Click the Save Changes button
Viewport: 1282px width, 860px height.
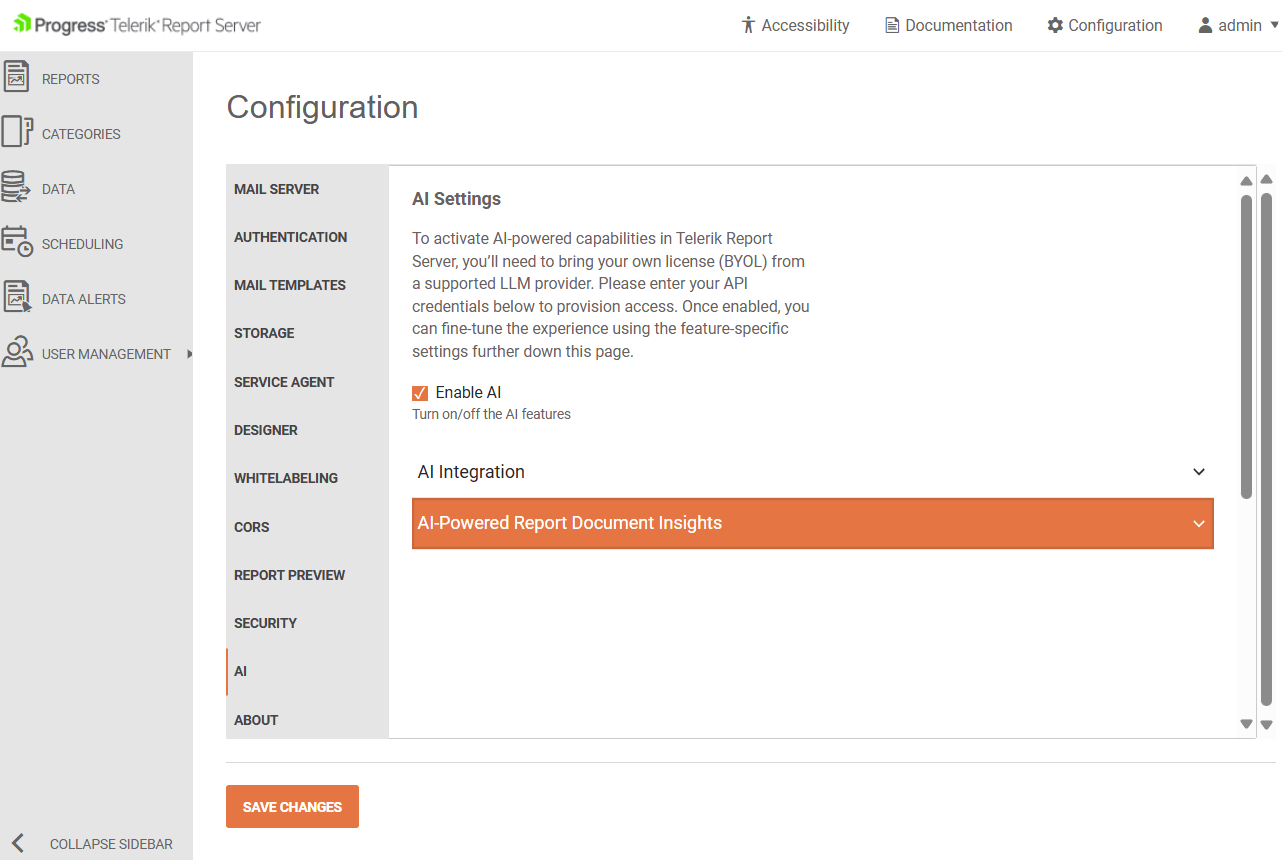tap(292, 806)
